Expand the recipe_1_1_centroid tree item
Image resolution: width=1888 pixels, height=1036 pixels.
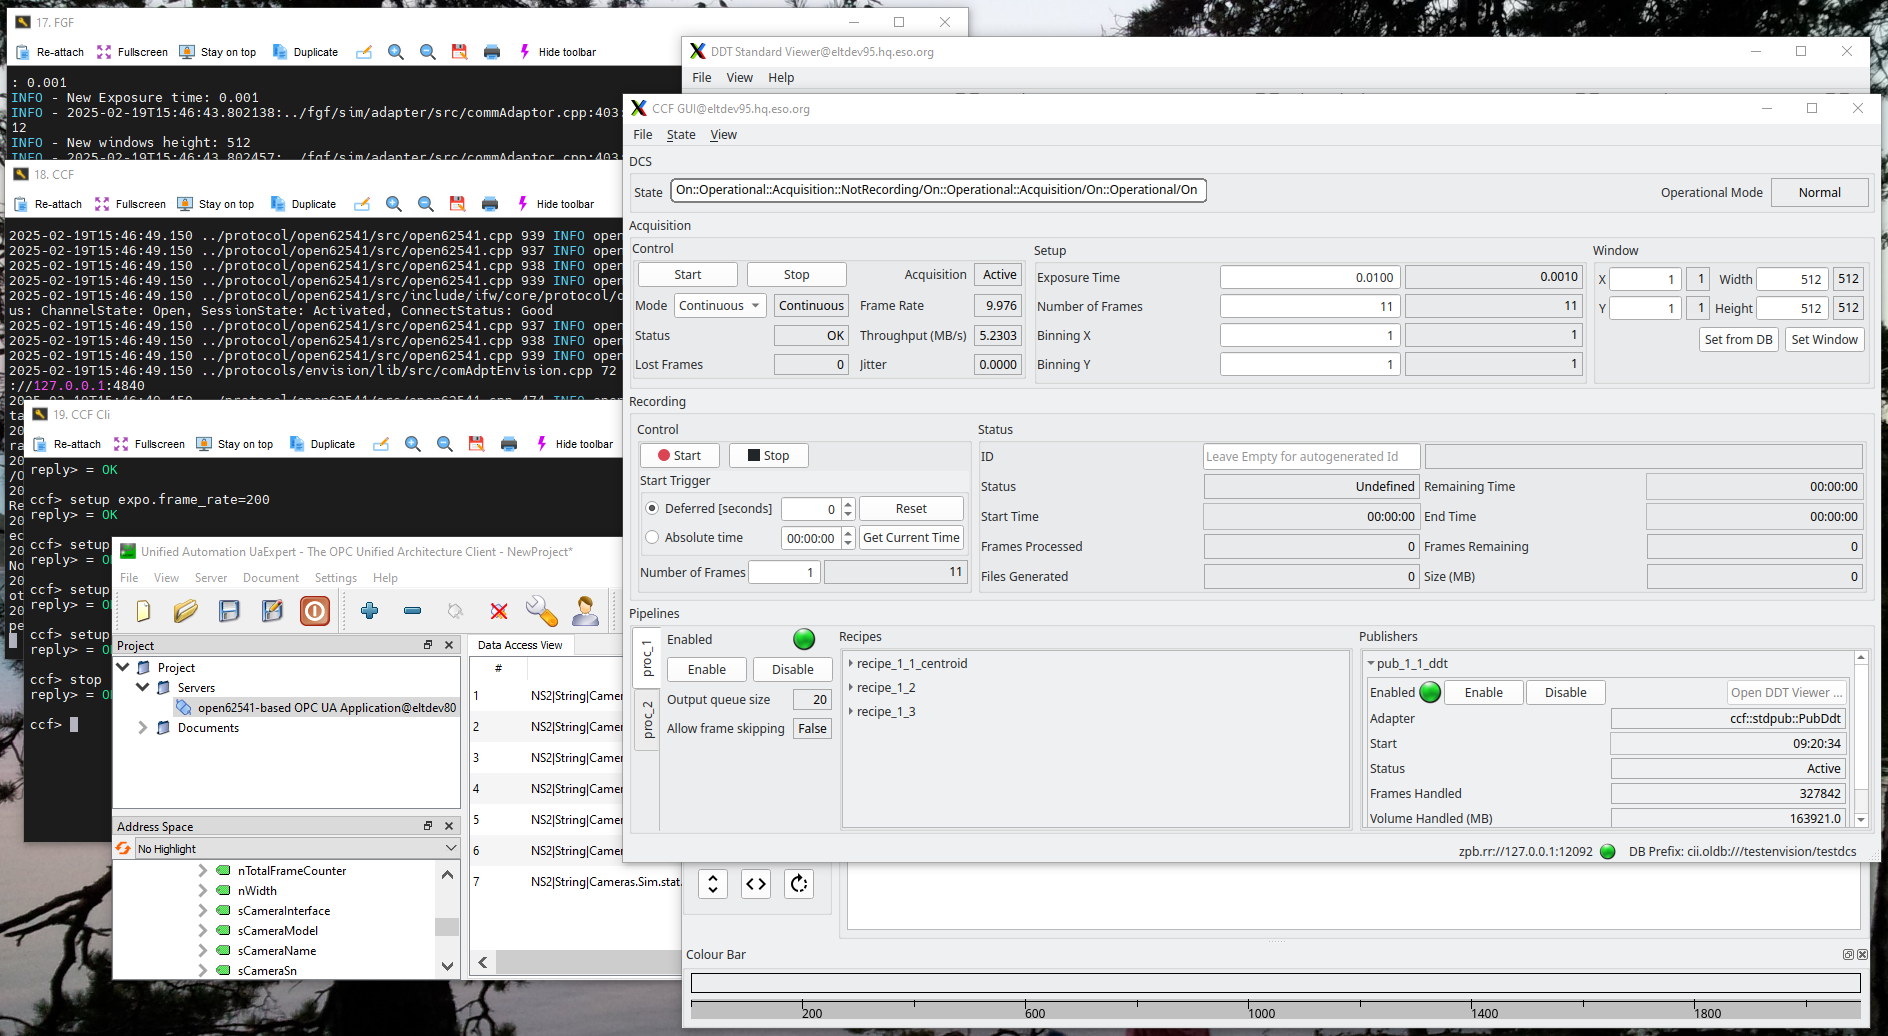point(851,664)
